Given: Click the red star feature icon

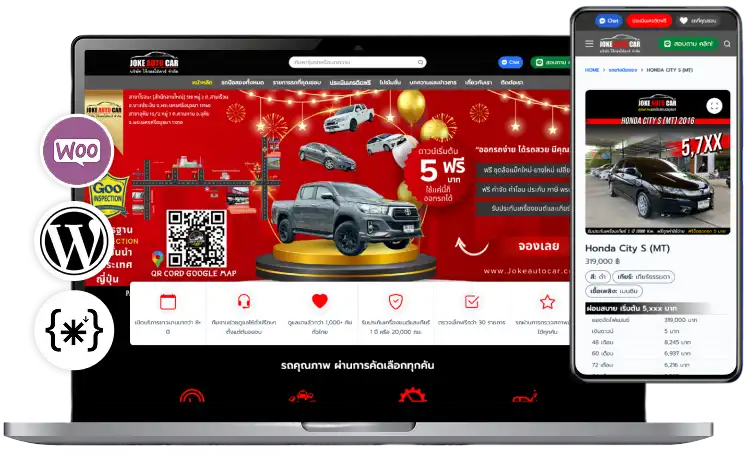Looking at the screenshot, I should 547,301.
